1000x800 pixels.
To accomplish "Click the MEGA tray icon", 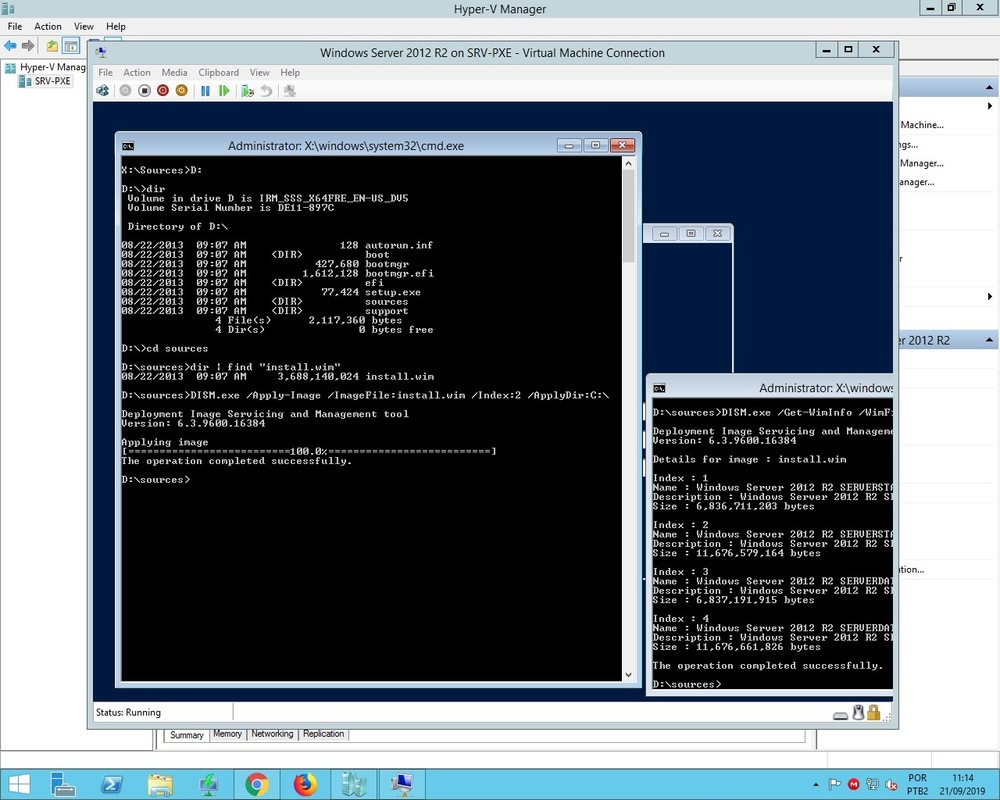I will [x=853, y=784].
